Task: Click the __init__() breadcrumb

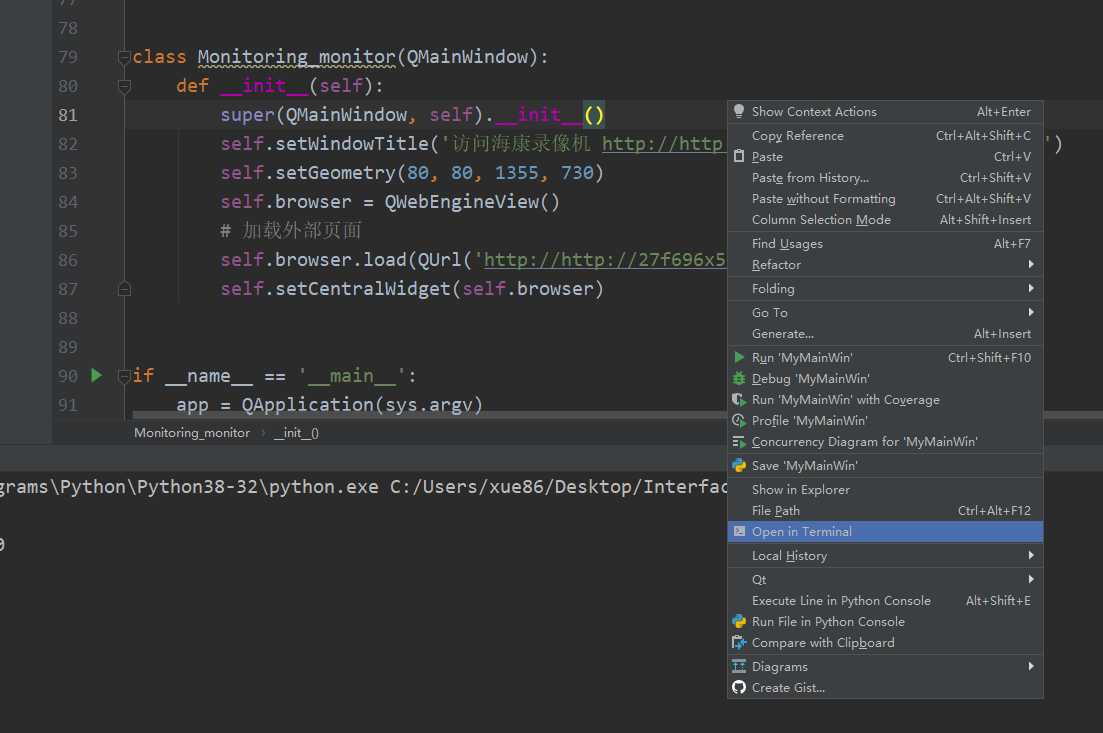Action: 296,433
